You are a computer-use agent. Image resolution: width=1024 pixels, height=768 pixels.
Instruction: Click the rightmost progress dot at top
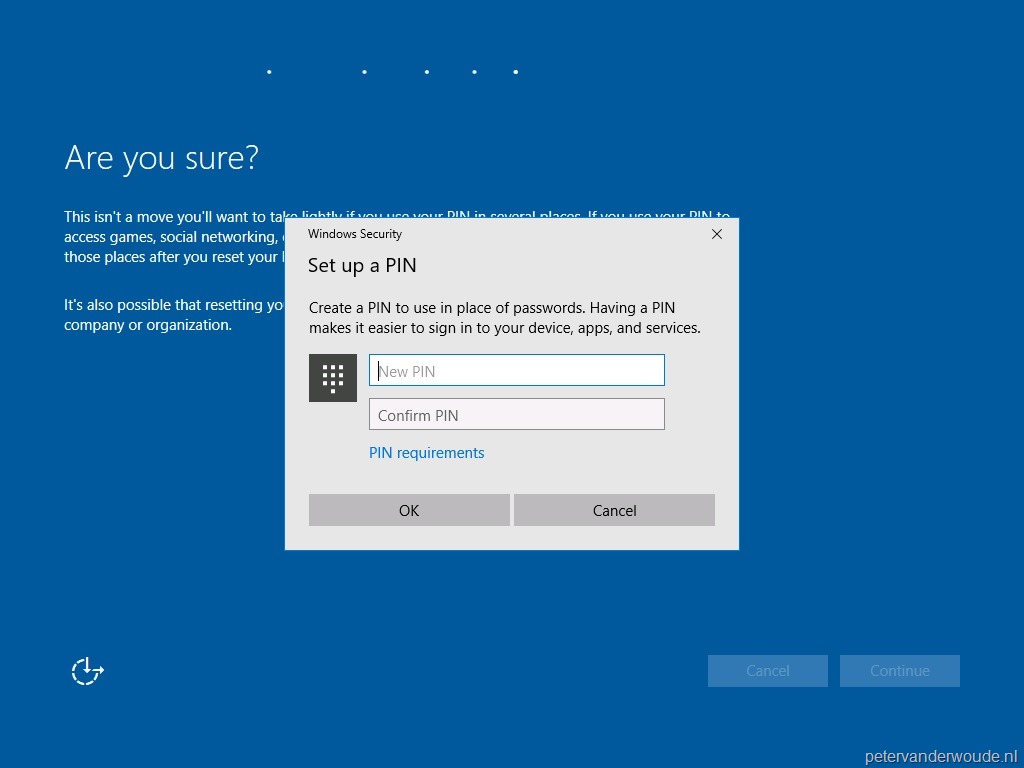(515, 71)
